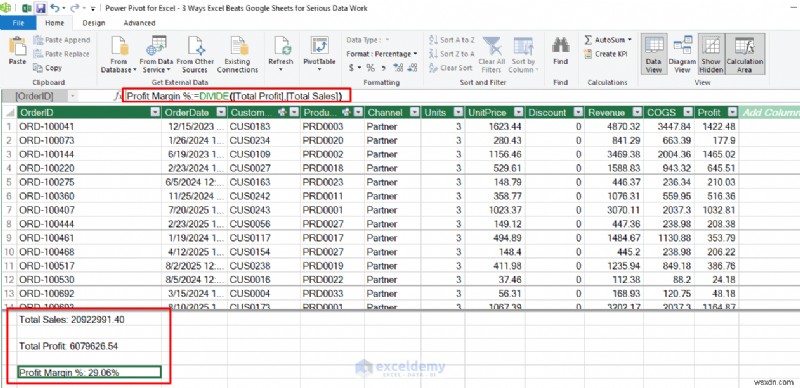The width and height of the screenshot is (800, 388).
Task: Click the formula bar with DIVIDE formula
Action: [x=236, y=95]
